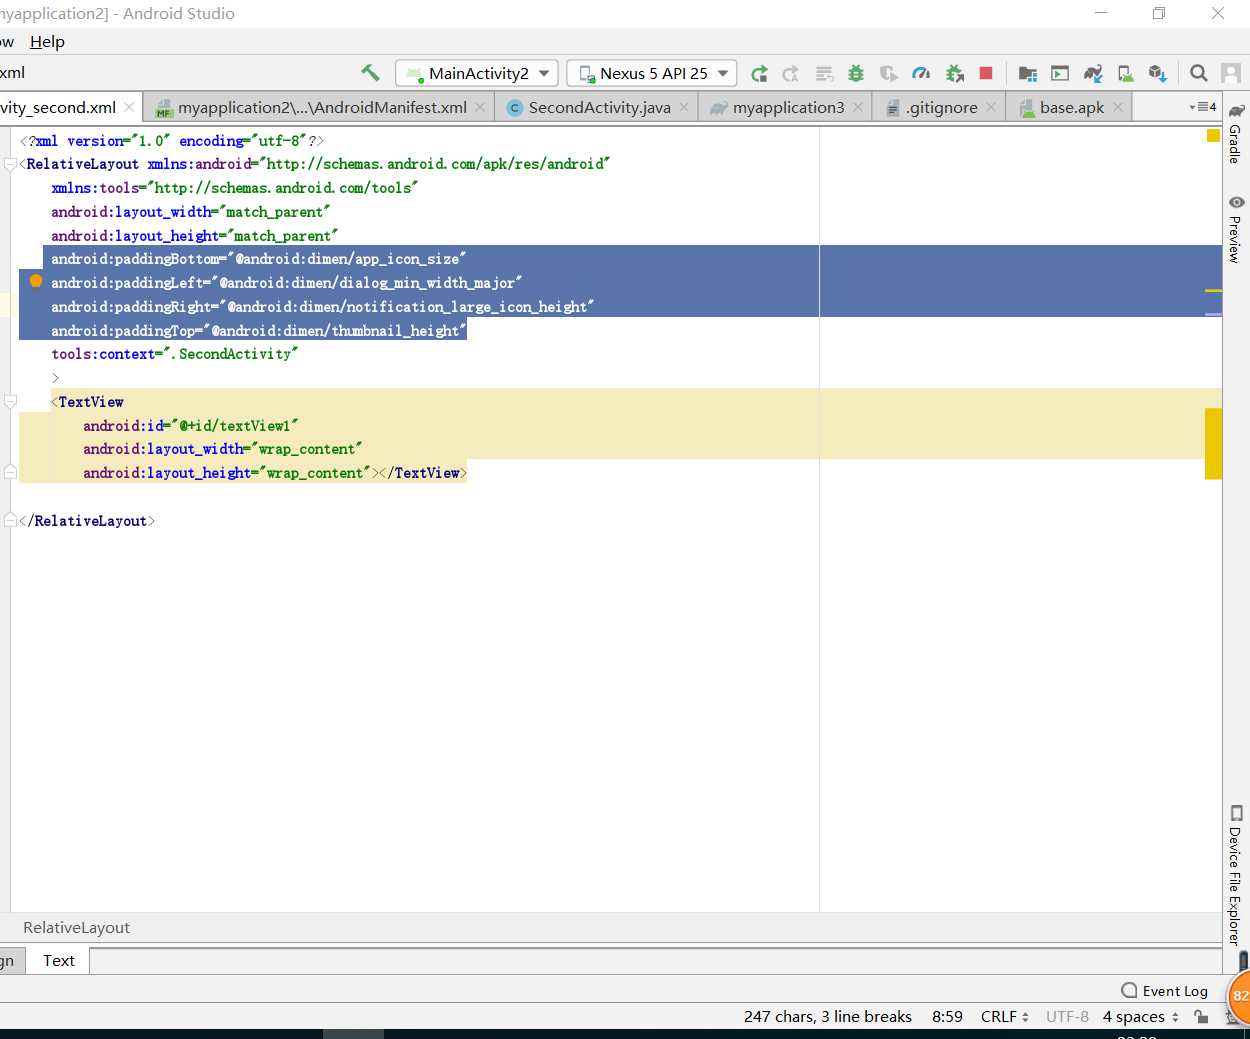Toggle the read-only lock icon
Screen dimensions: 1250x1039
[1201, 1016]
